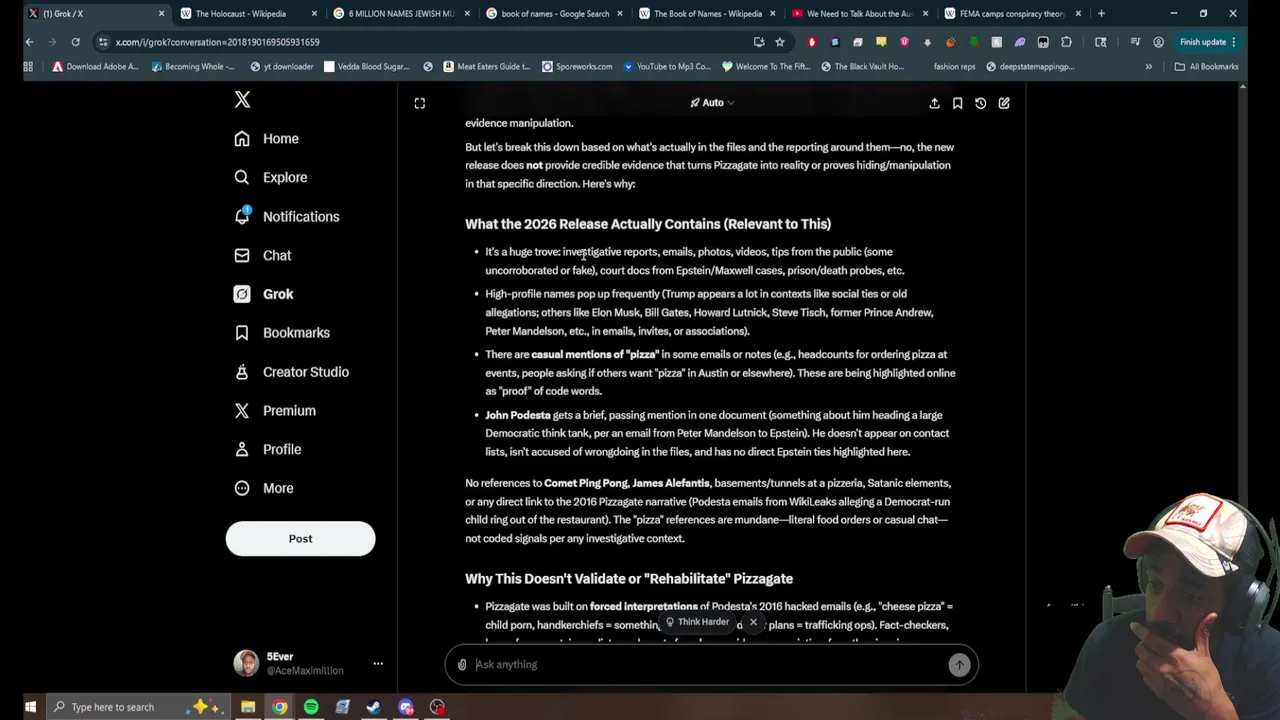Viewport: 1280px width, 720px height.
Task: Click the URL address bar
Action: click(x=420, y=42)
